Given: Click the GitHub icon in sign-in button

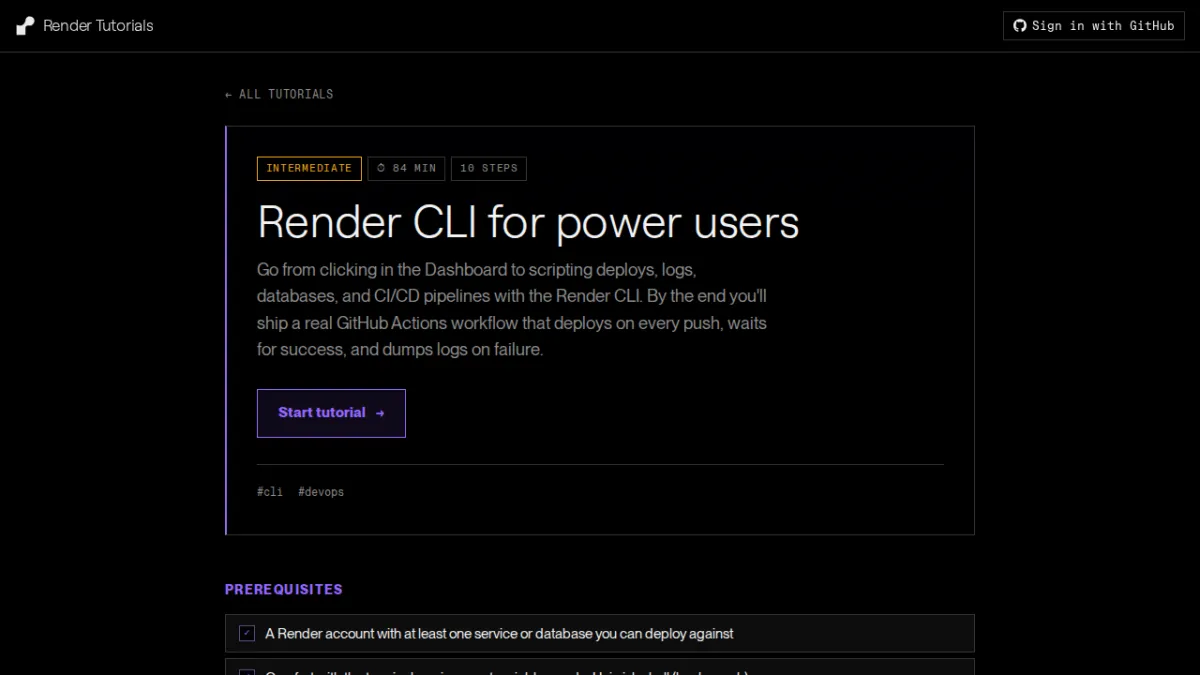Looking at the screenshot, I should click(x=1020, y=26).
